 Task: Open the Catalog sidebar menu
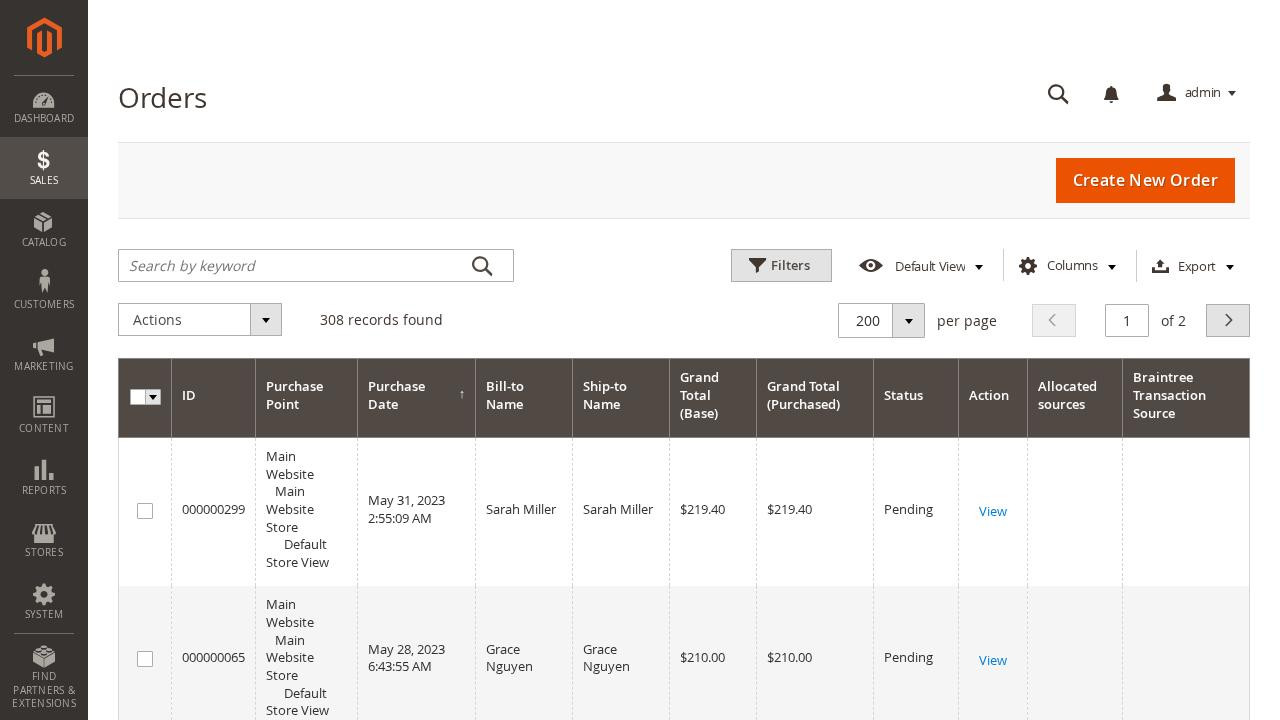[44, 230]
